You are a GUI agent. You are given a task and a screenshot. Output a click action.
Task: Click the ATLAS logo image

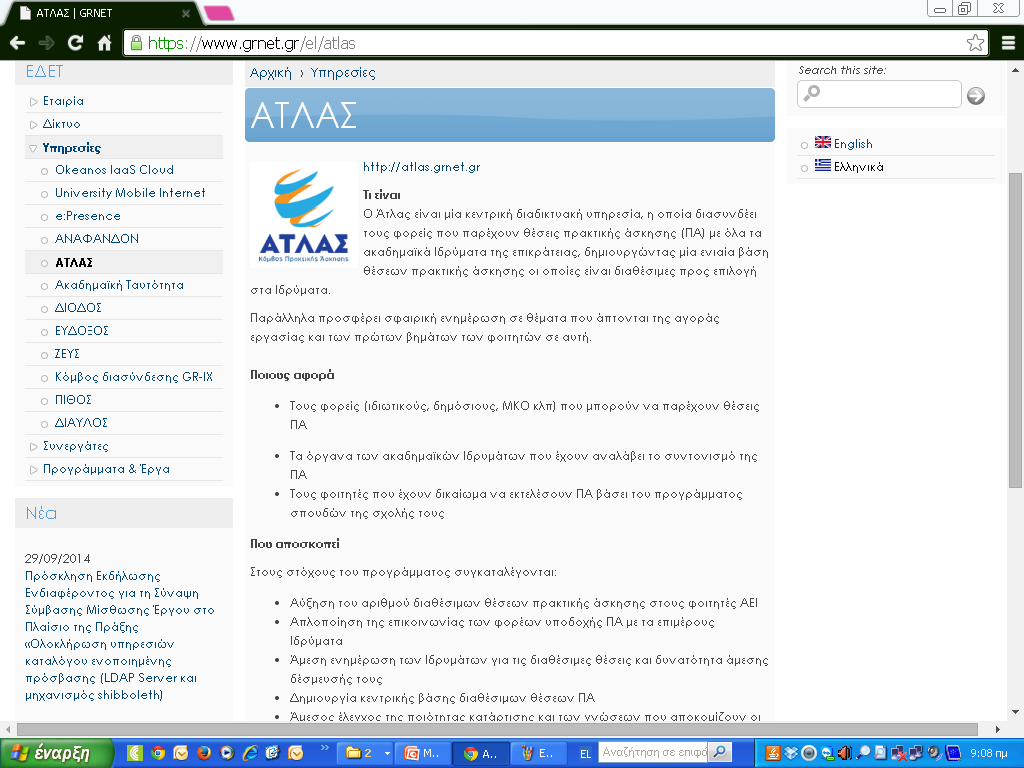pos(304,215)
